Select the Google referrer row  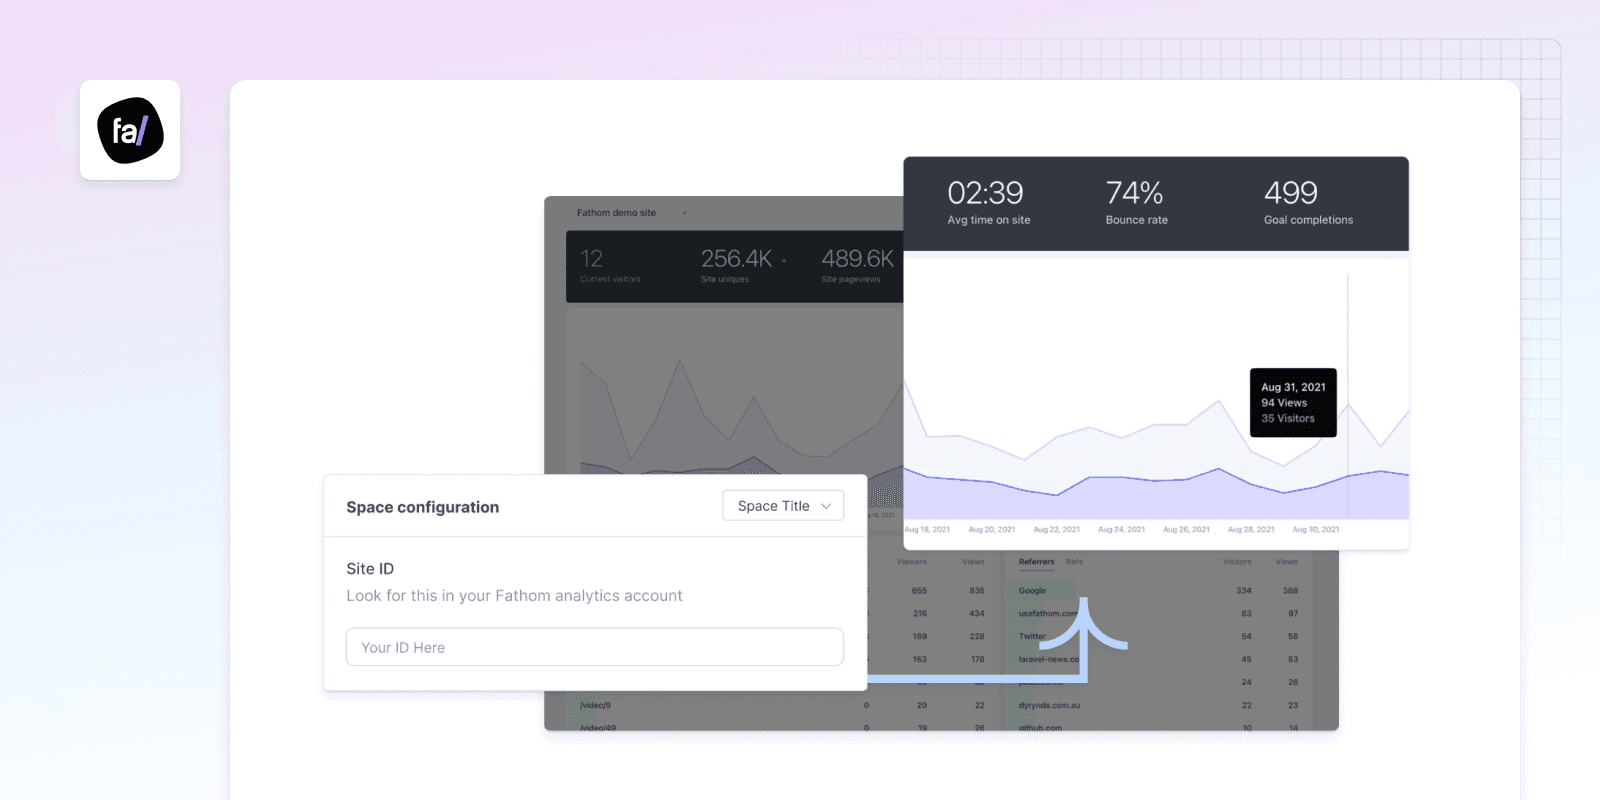1158,591
